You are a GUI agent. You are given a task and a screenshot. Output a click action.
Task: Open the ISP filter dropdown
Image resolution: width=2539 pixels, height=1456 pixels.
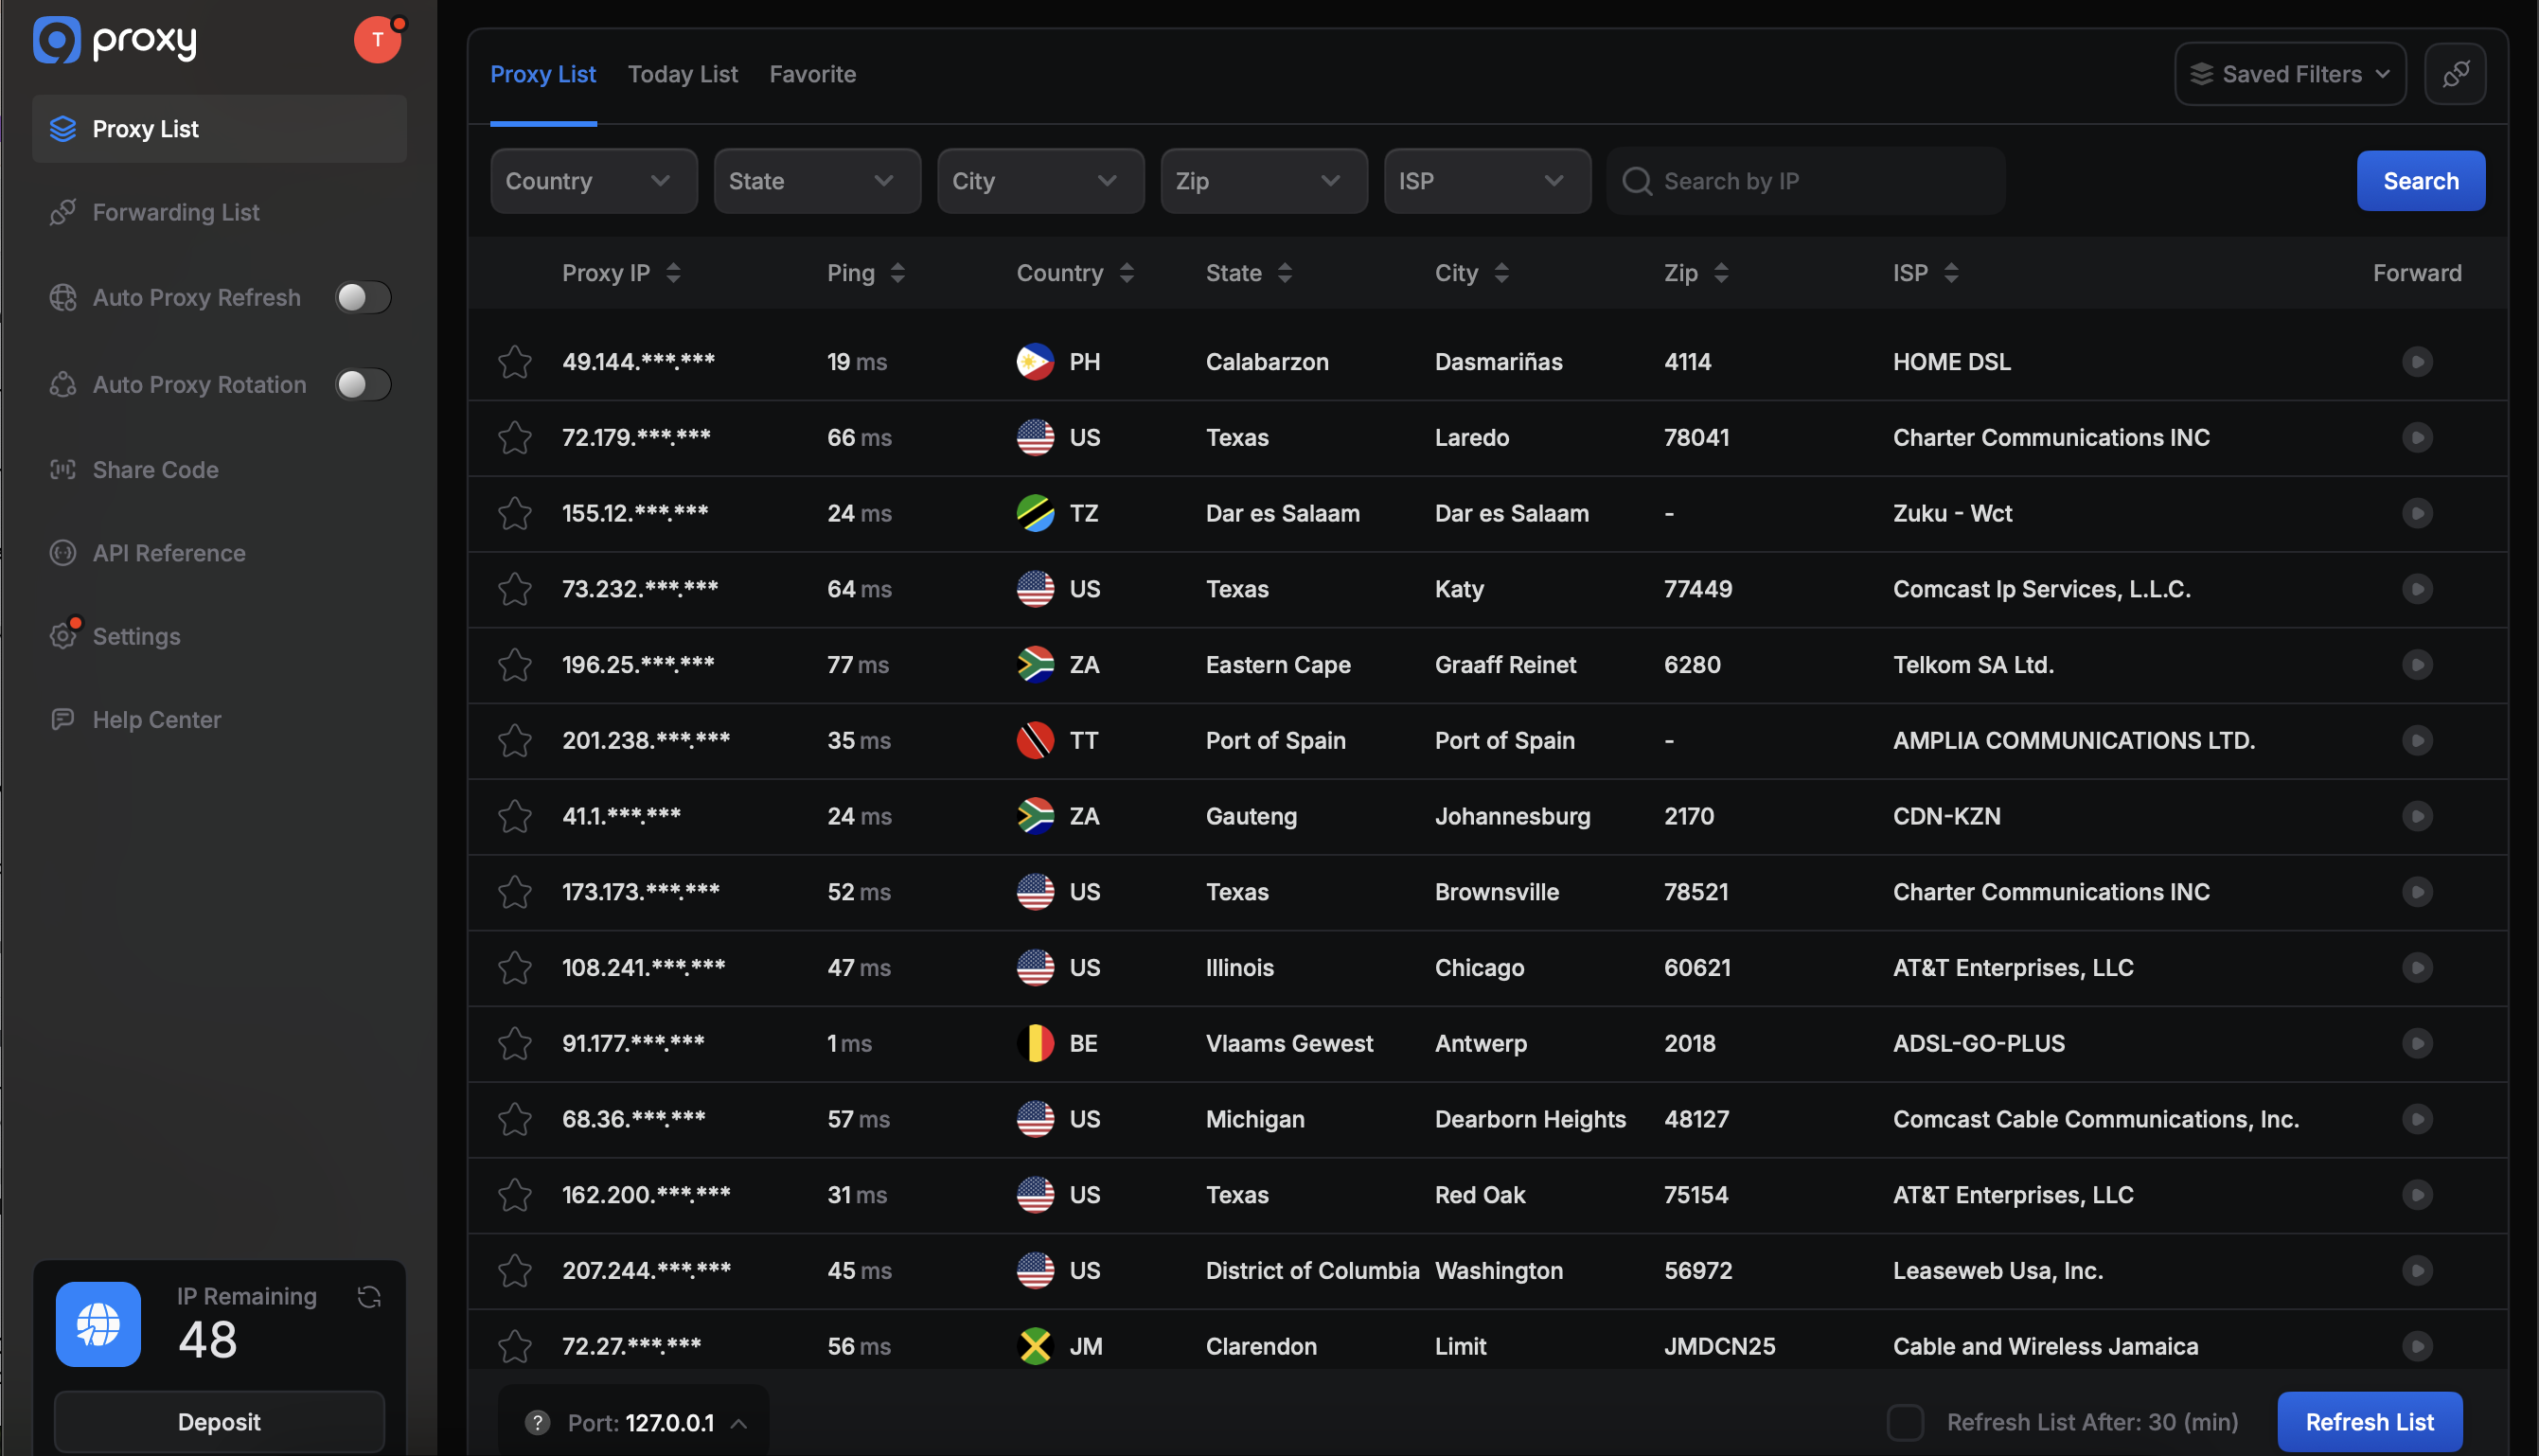tap(1487, 180)
